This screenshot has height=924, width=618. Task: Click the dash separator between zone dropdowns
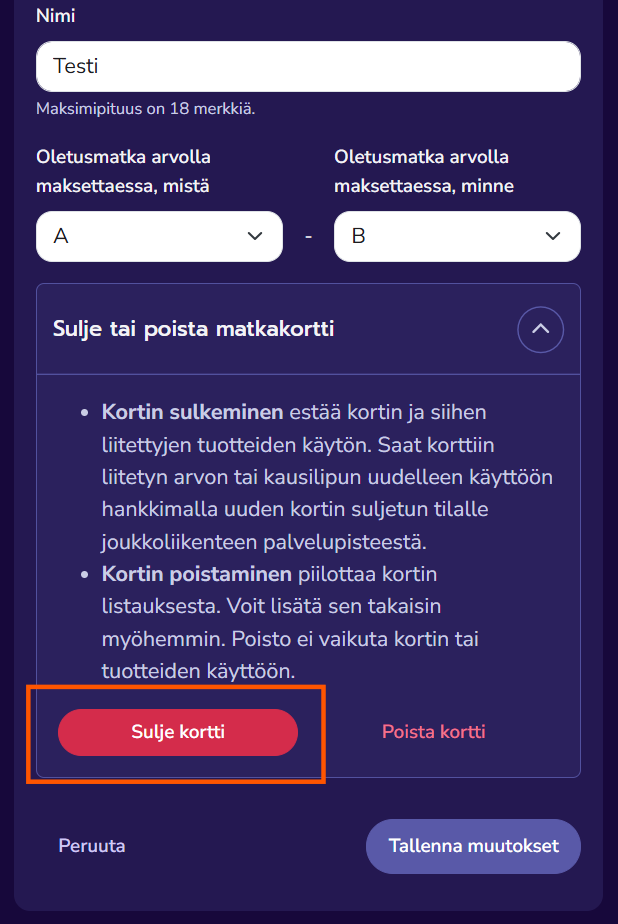point(308,236)
